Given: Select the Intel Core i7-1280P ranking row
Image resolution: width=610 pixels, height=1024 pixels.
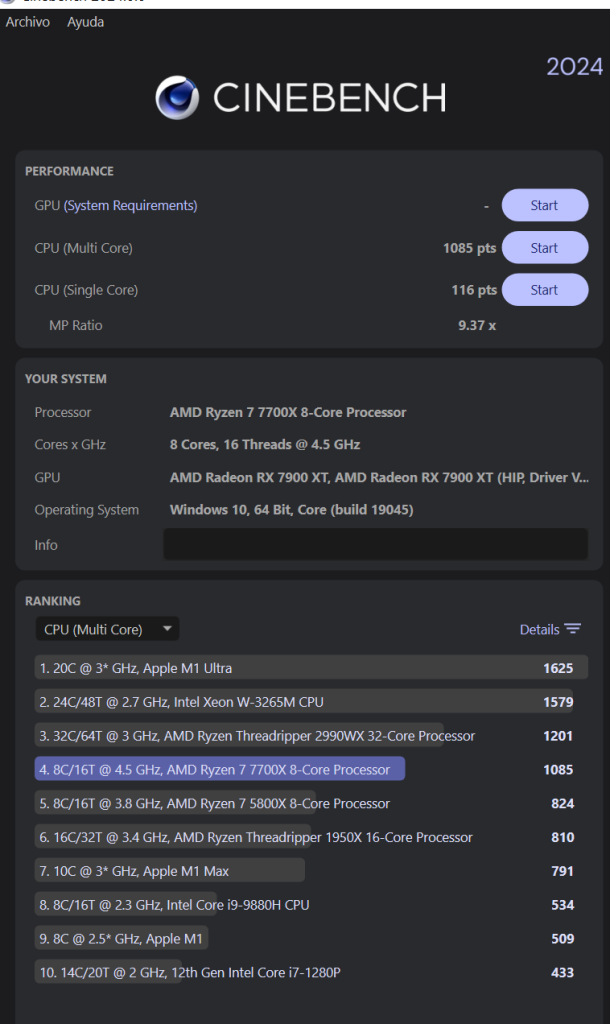Looking at the screenshot, I should 311,972.
